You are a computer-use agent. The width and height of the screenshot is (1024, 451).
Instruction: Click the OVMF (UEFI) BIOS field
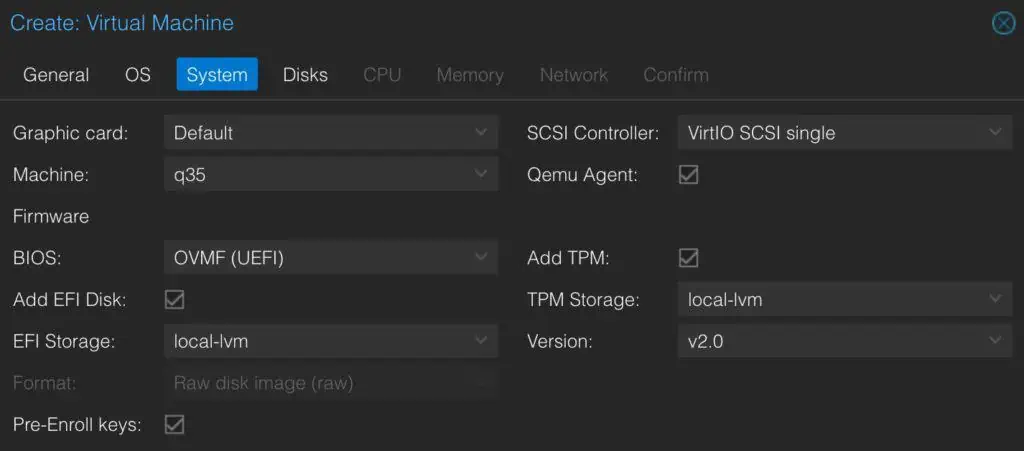(x=229, y=258)
